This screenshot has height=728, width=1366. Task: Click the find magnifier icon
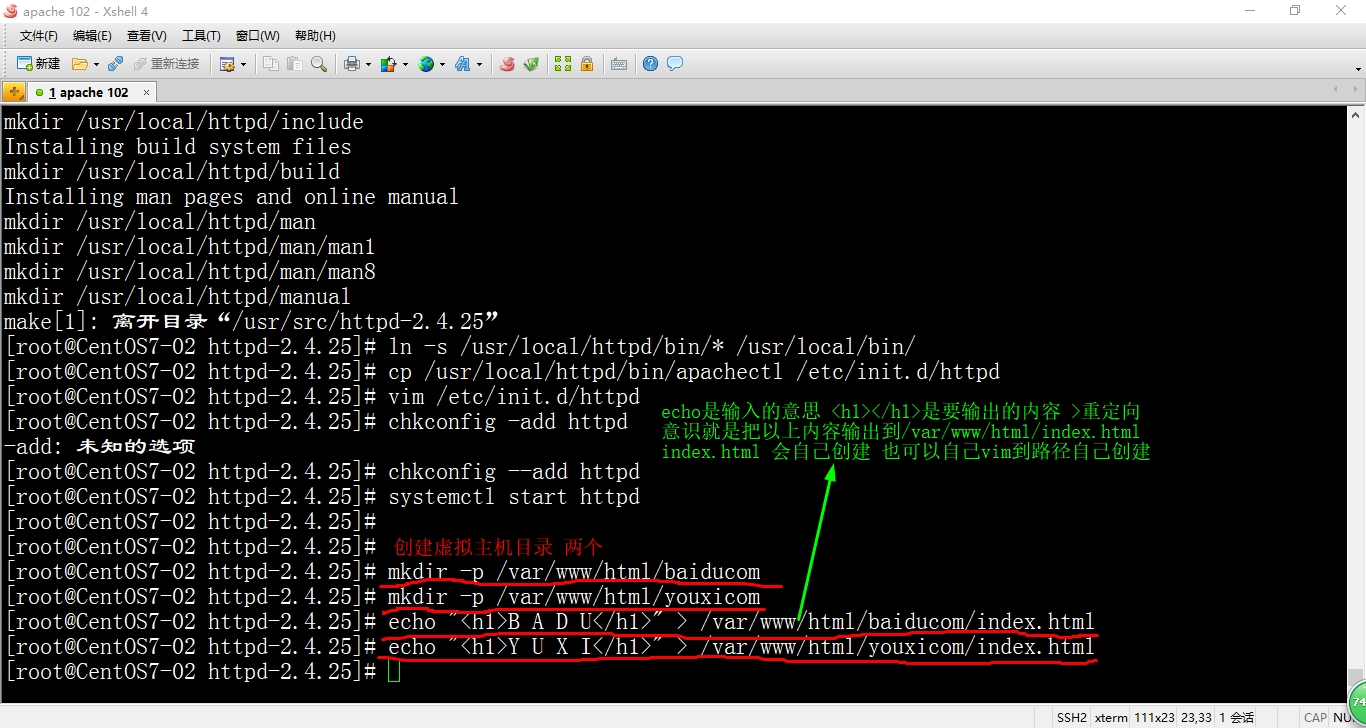(318, 64)
